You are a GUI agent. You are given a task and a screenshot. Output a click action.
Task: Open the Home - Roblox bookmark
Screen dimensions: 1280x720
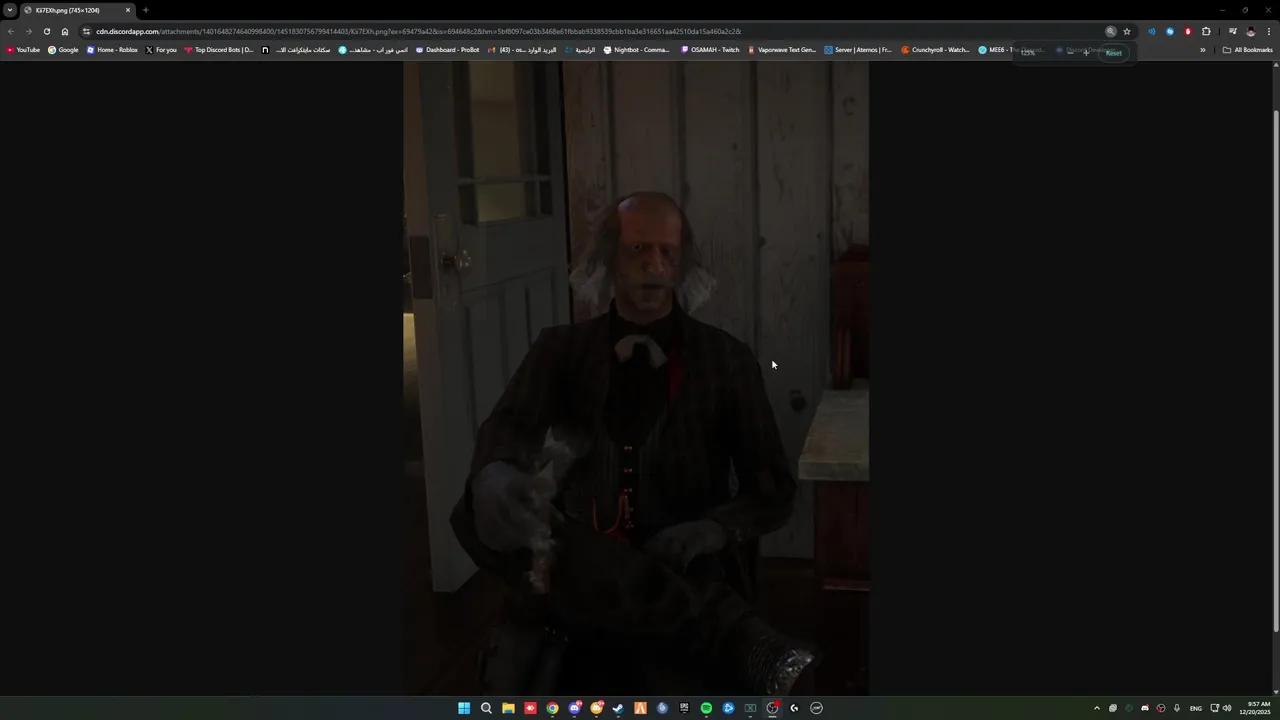[112, 50]
